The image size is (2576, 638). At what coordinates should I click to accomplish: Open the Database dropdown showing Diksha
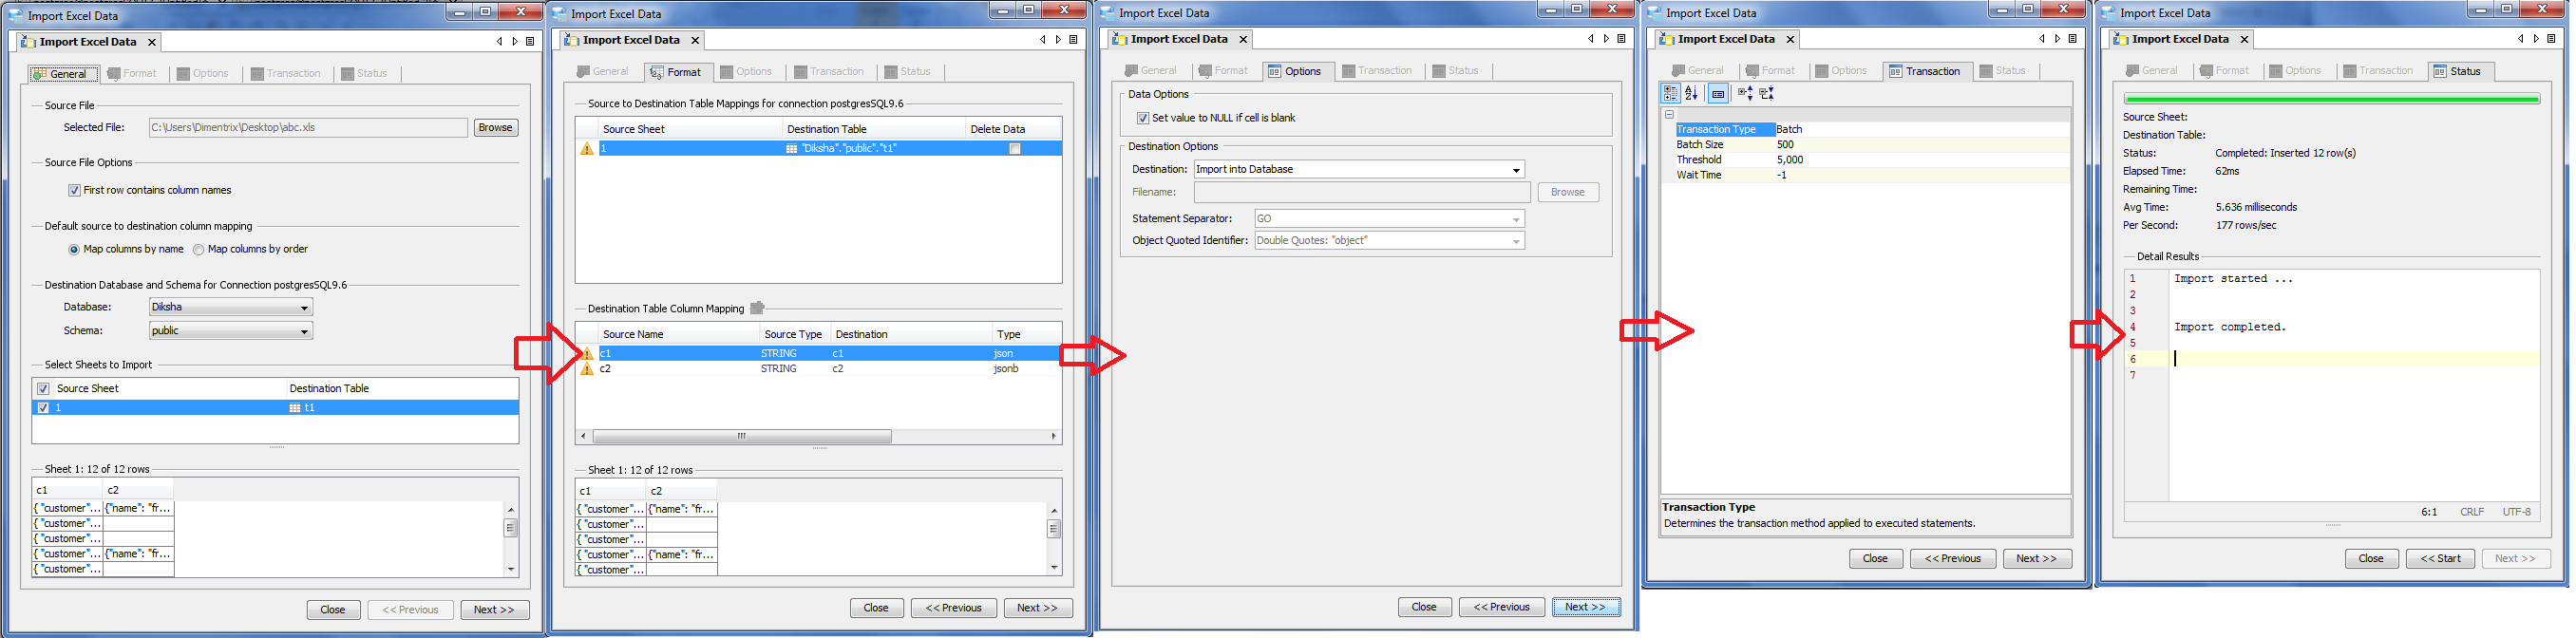pyautogui.click(x=231, y=307)
